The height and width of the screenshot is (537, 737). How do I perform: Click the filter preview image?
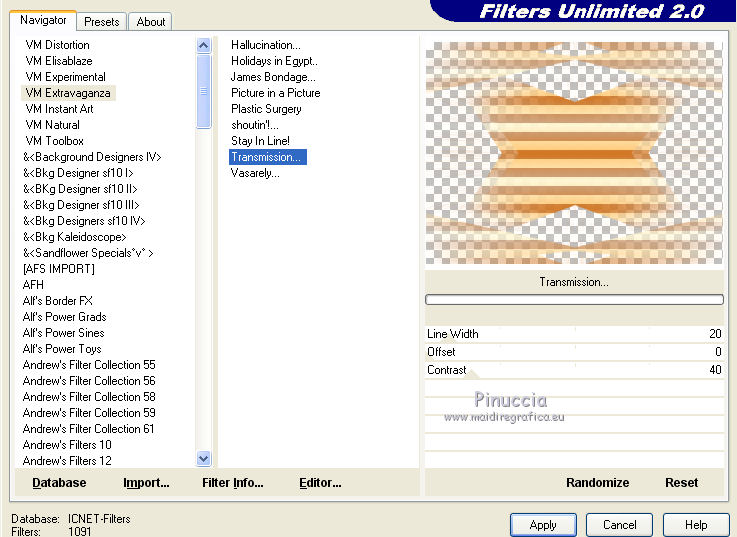(574, 153)
